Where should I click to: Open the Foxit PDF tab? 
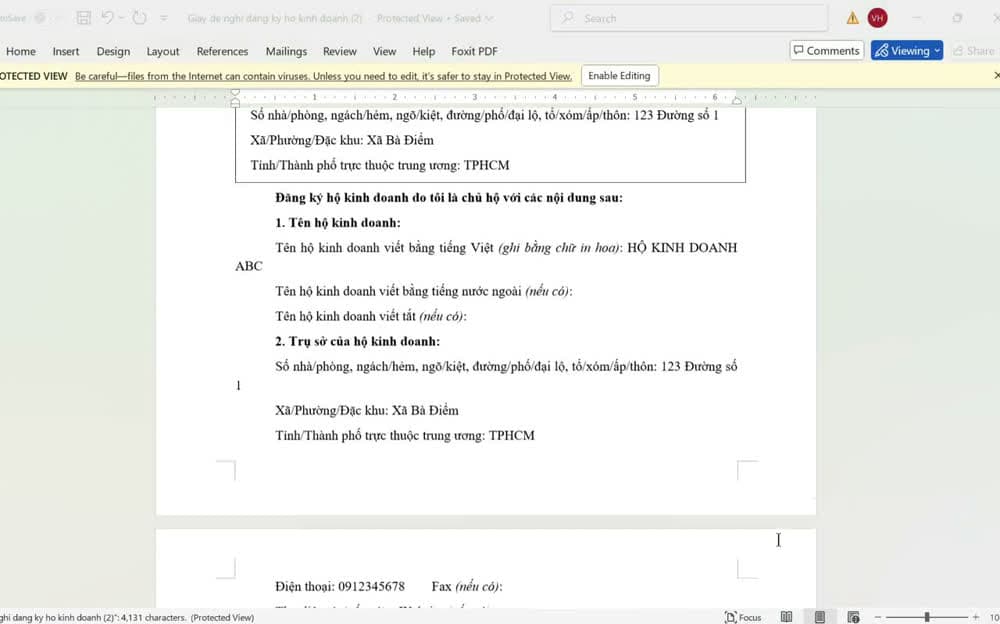(x=474, y=51)
